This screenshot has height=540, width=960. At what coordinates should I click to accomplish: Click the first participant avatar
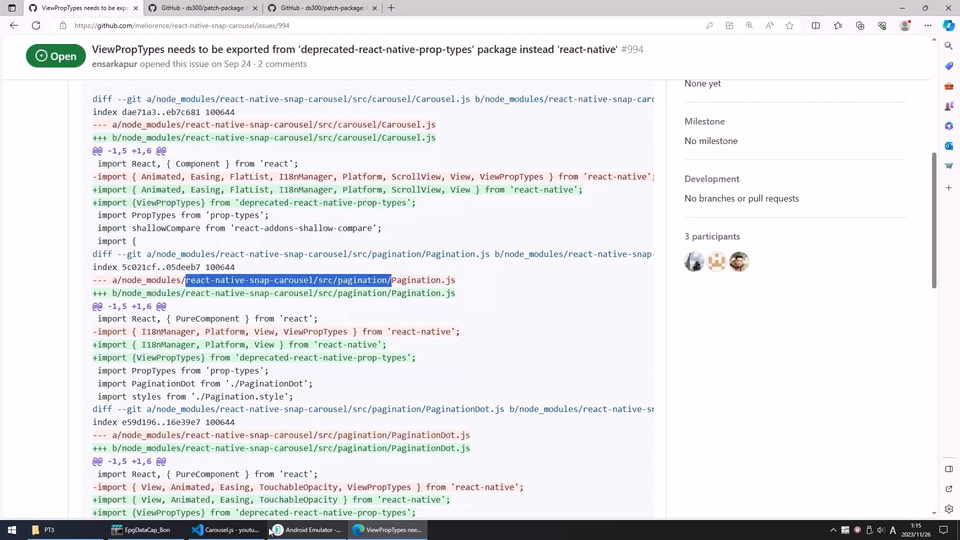click(x=694, y=261)
